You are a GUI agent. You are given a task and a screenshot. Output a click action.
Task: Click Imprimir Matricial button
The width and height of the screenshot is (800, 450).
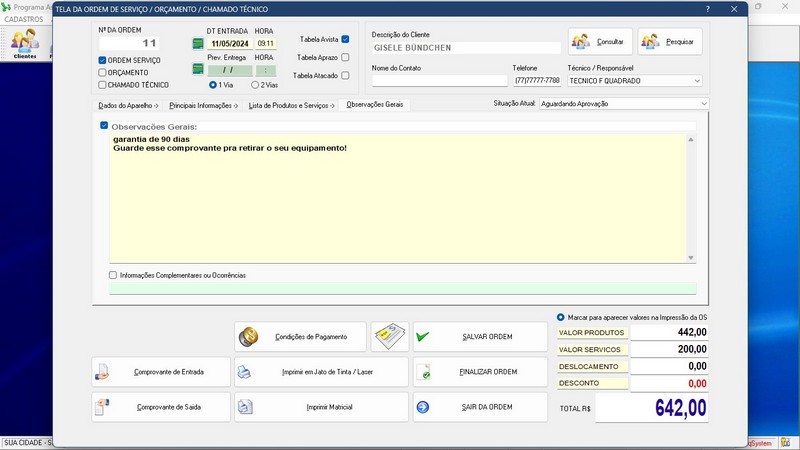click(x=321, y=407)
